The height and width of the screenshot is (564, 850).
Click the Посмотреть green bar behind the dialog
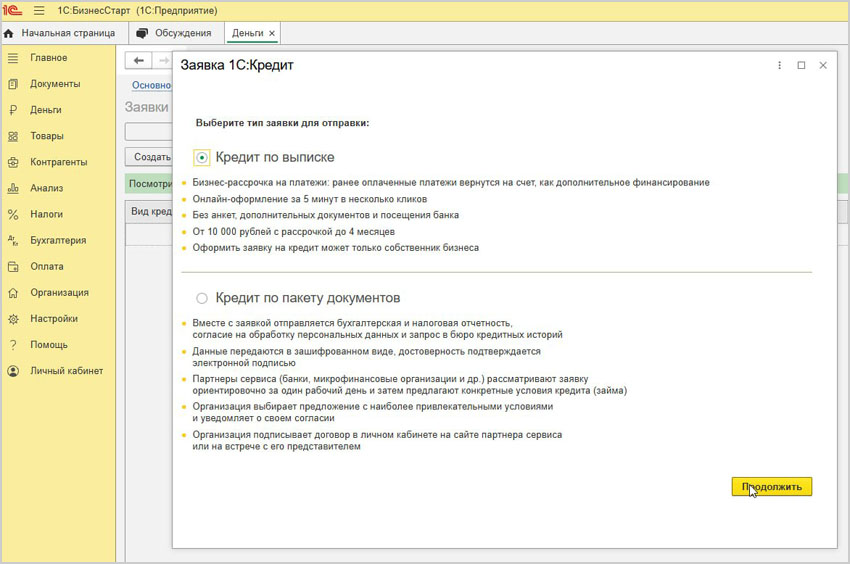tap(149, 184)
